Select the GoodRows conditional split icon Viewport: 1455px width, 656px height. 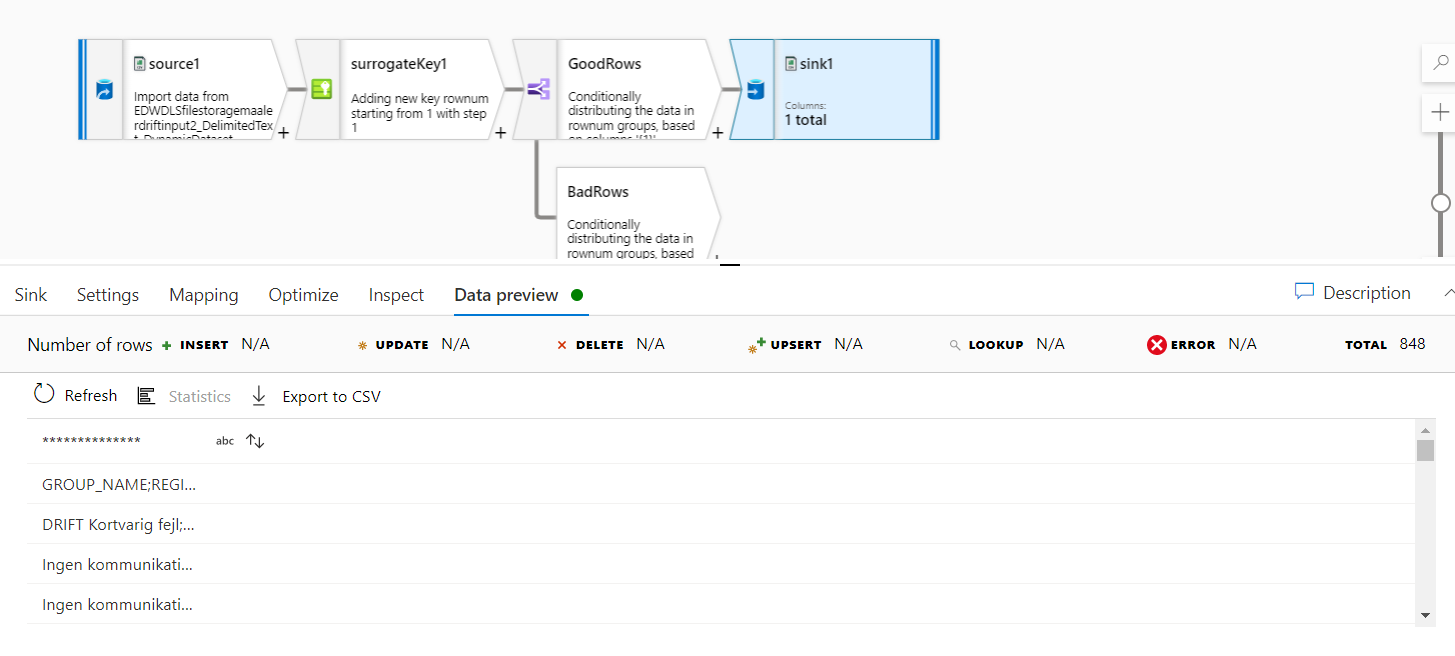click(537, 89)
